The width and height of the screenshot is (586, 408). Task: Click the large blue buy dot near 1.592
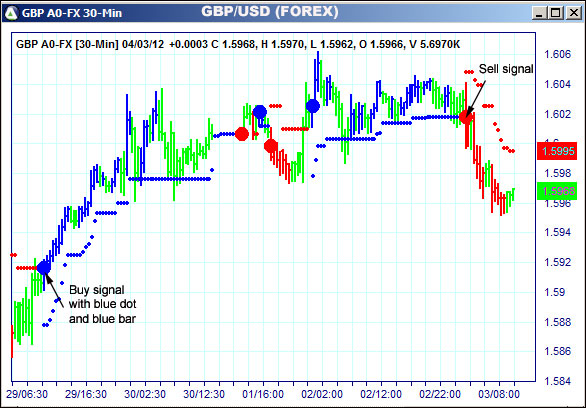(44, 268)
